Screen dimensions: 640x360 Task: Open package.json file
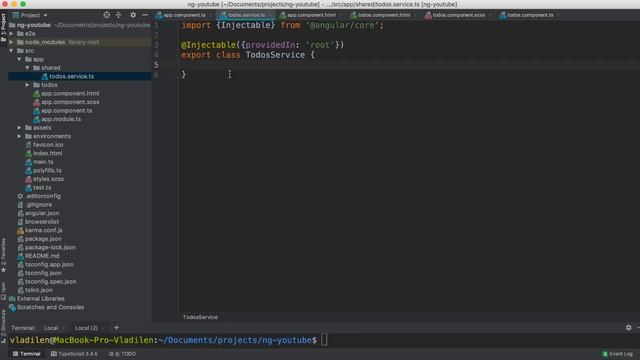click(43, 239)
